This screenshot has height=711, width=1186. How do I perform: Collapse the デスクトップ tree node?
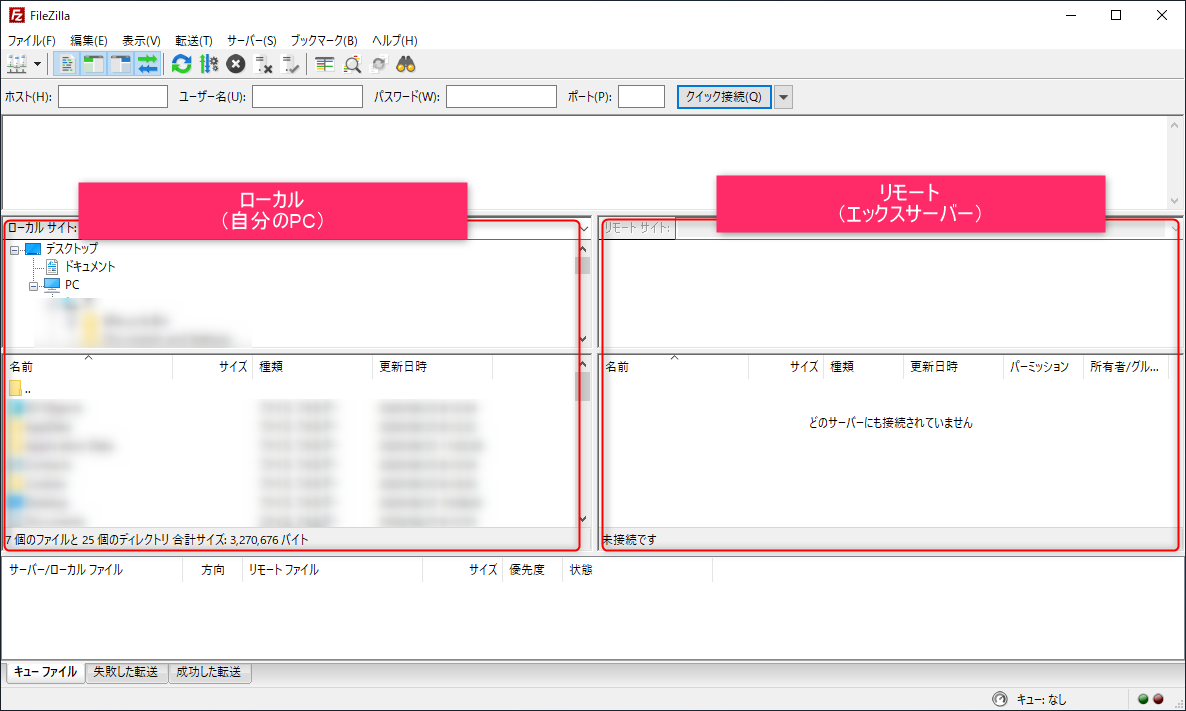[14, 249]
